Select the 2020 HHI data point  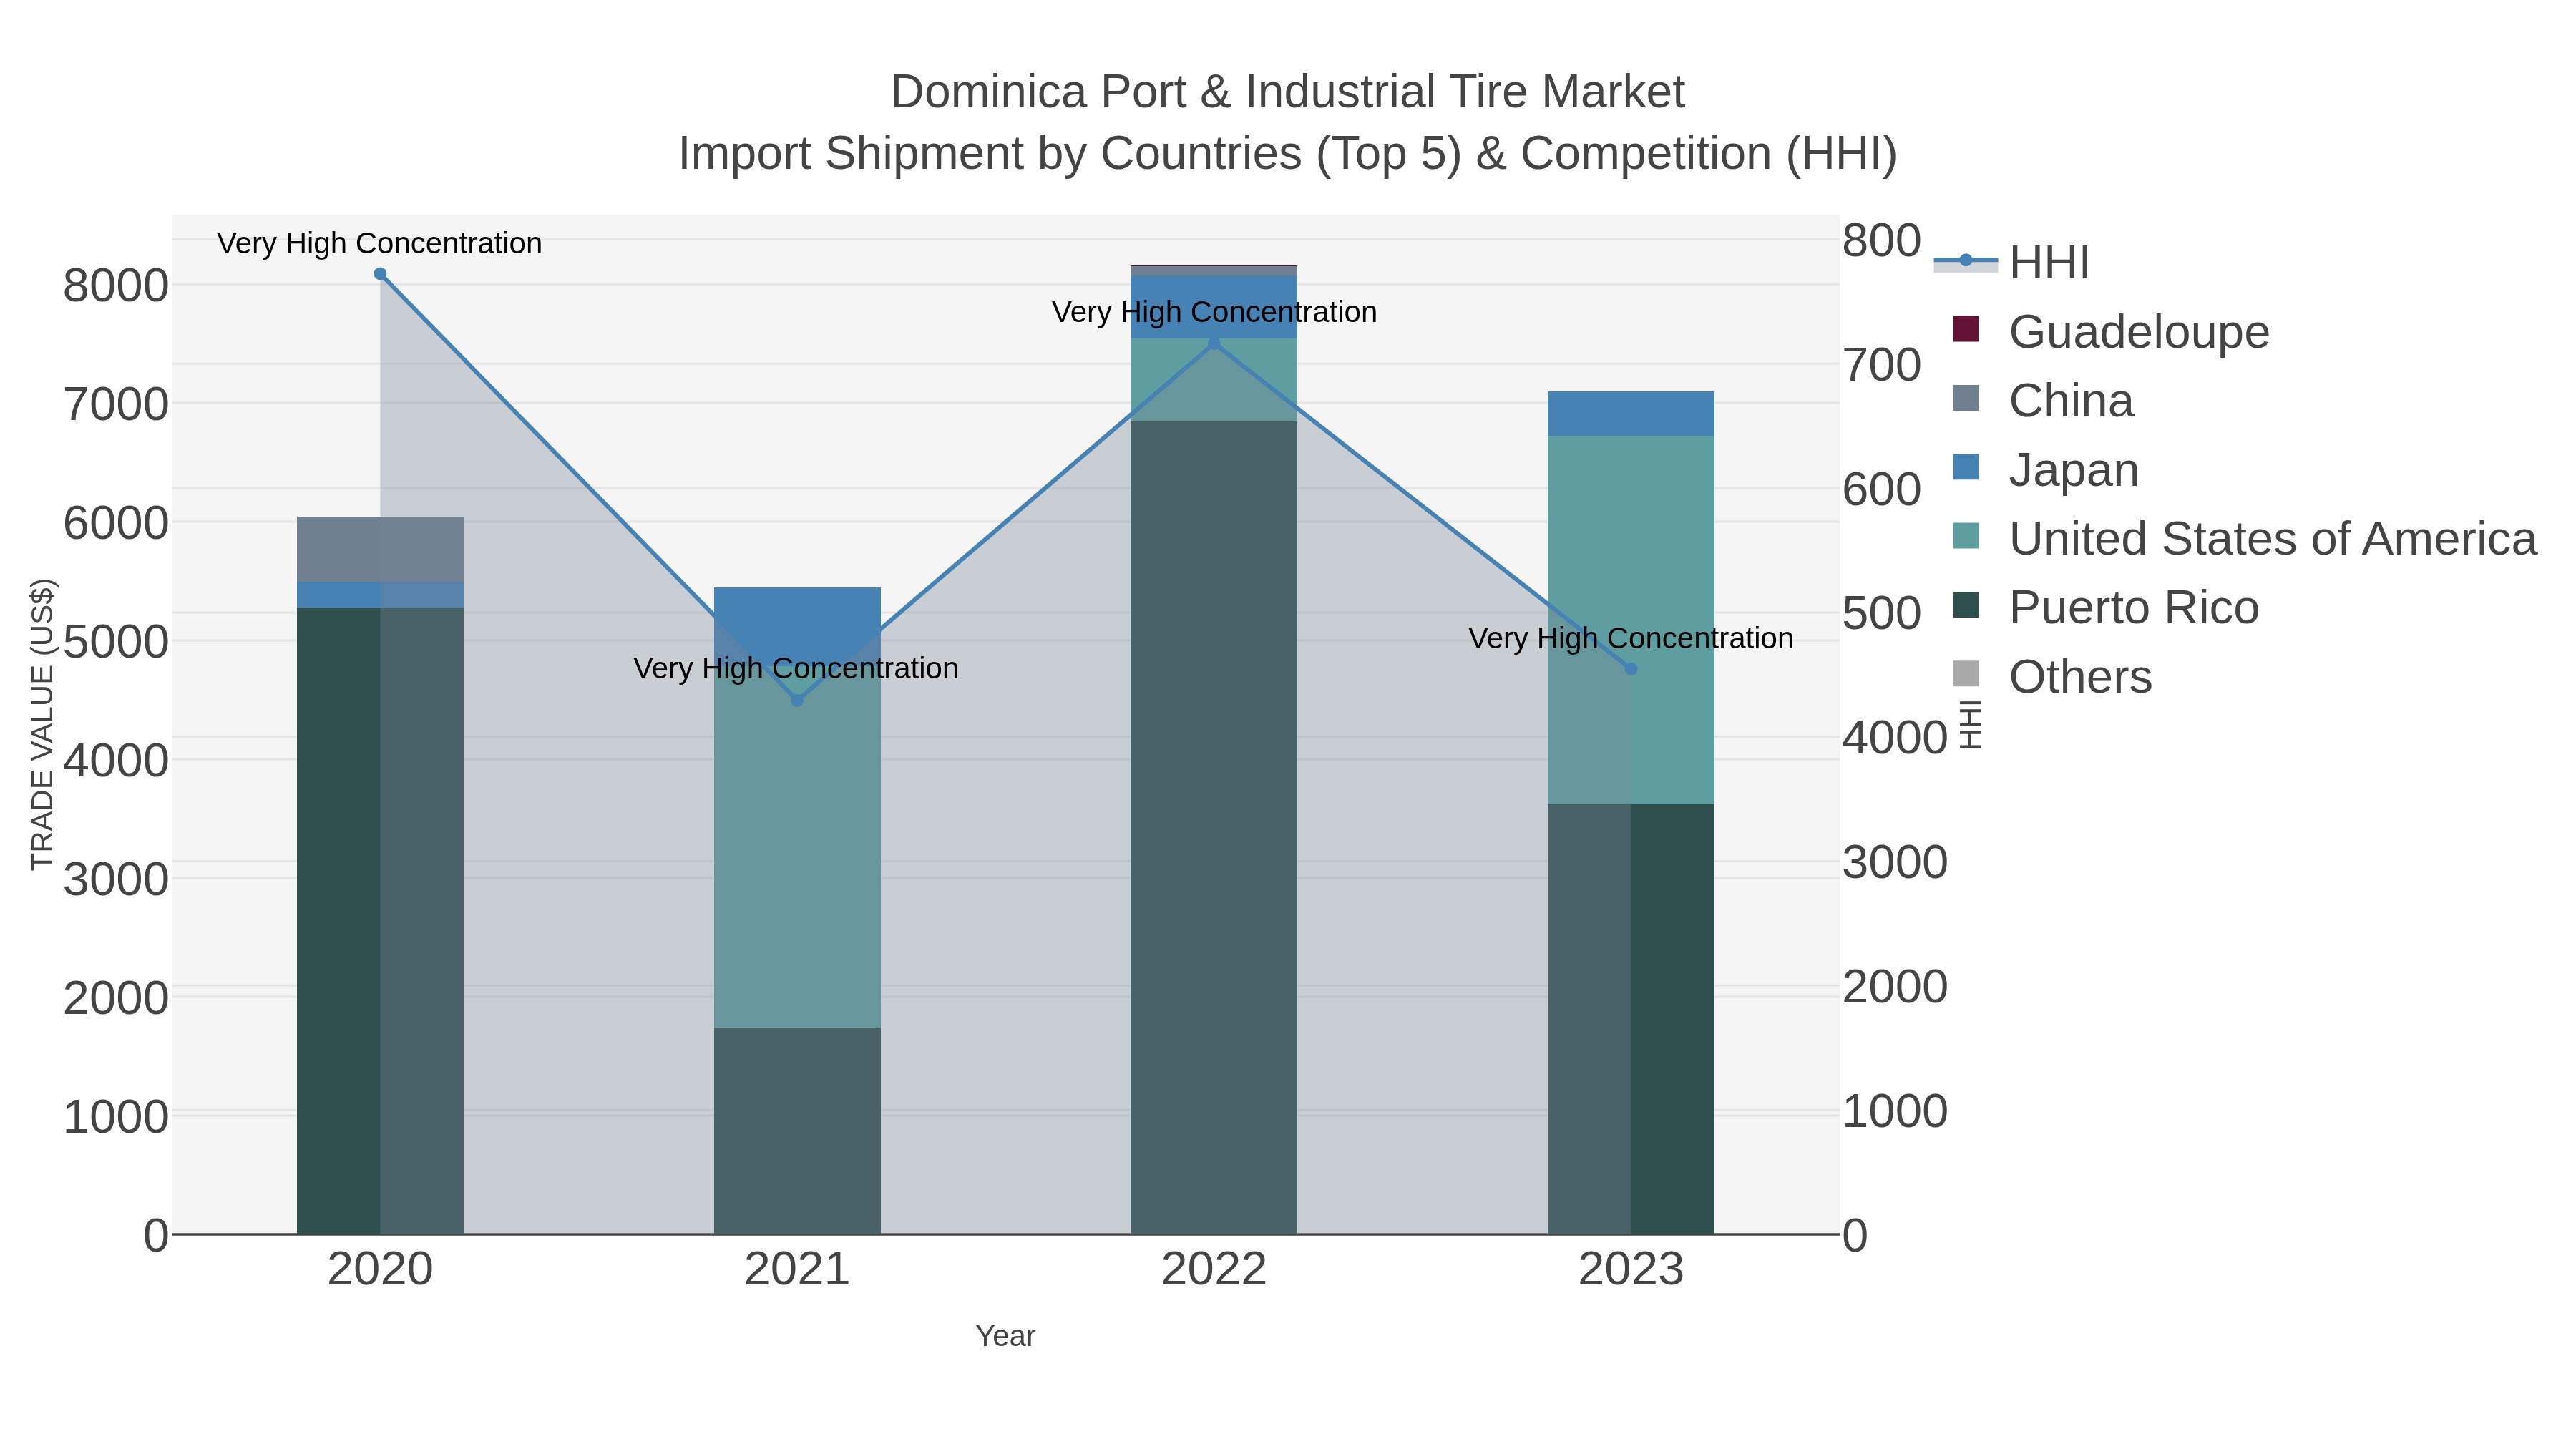click(x=380, y=274)
